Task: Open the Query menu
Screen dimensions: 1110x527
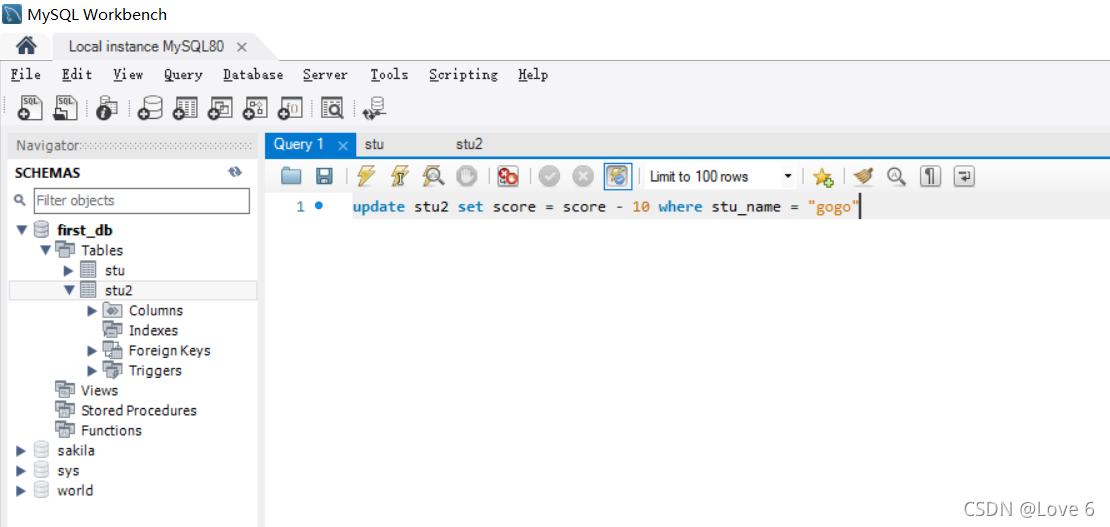Action: click(x=183, y=74)
